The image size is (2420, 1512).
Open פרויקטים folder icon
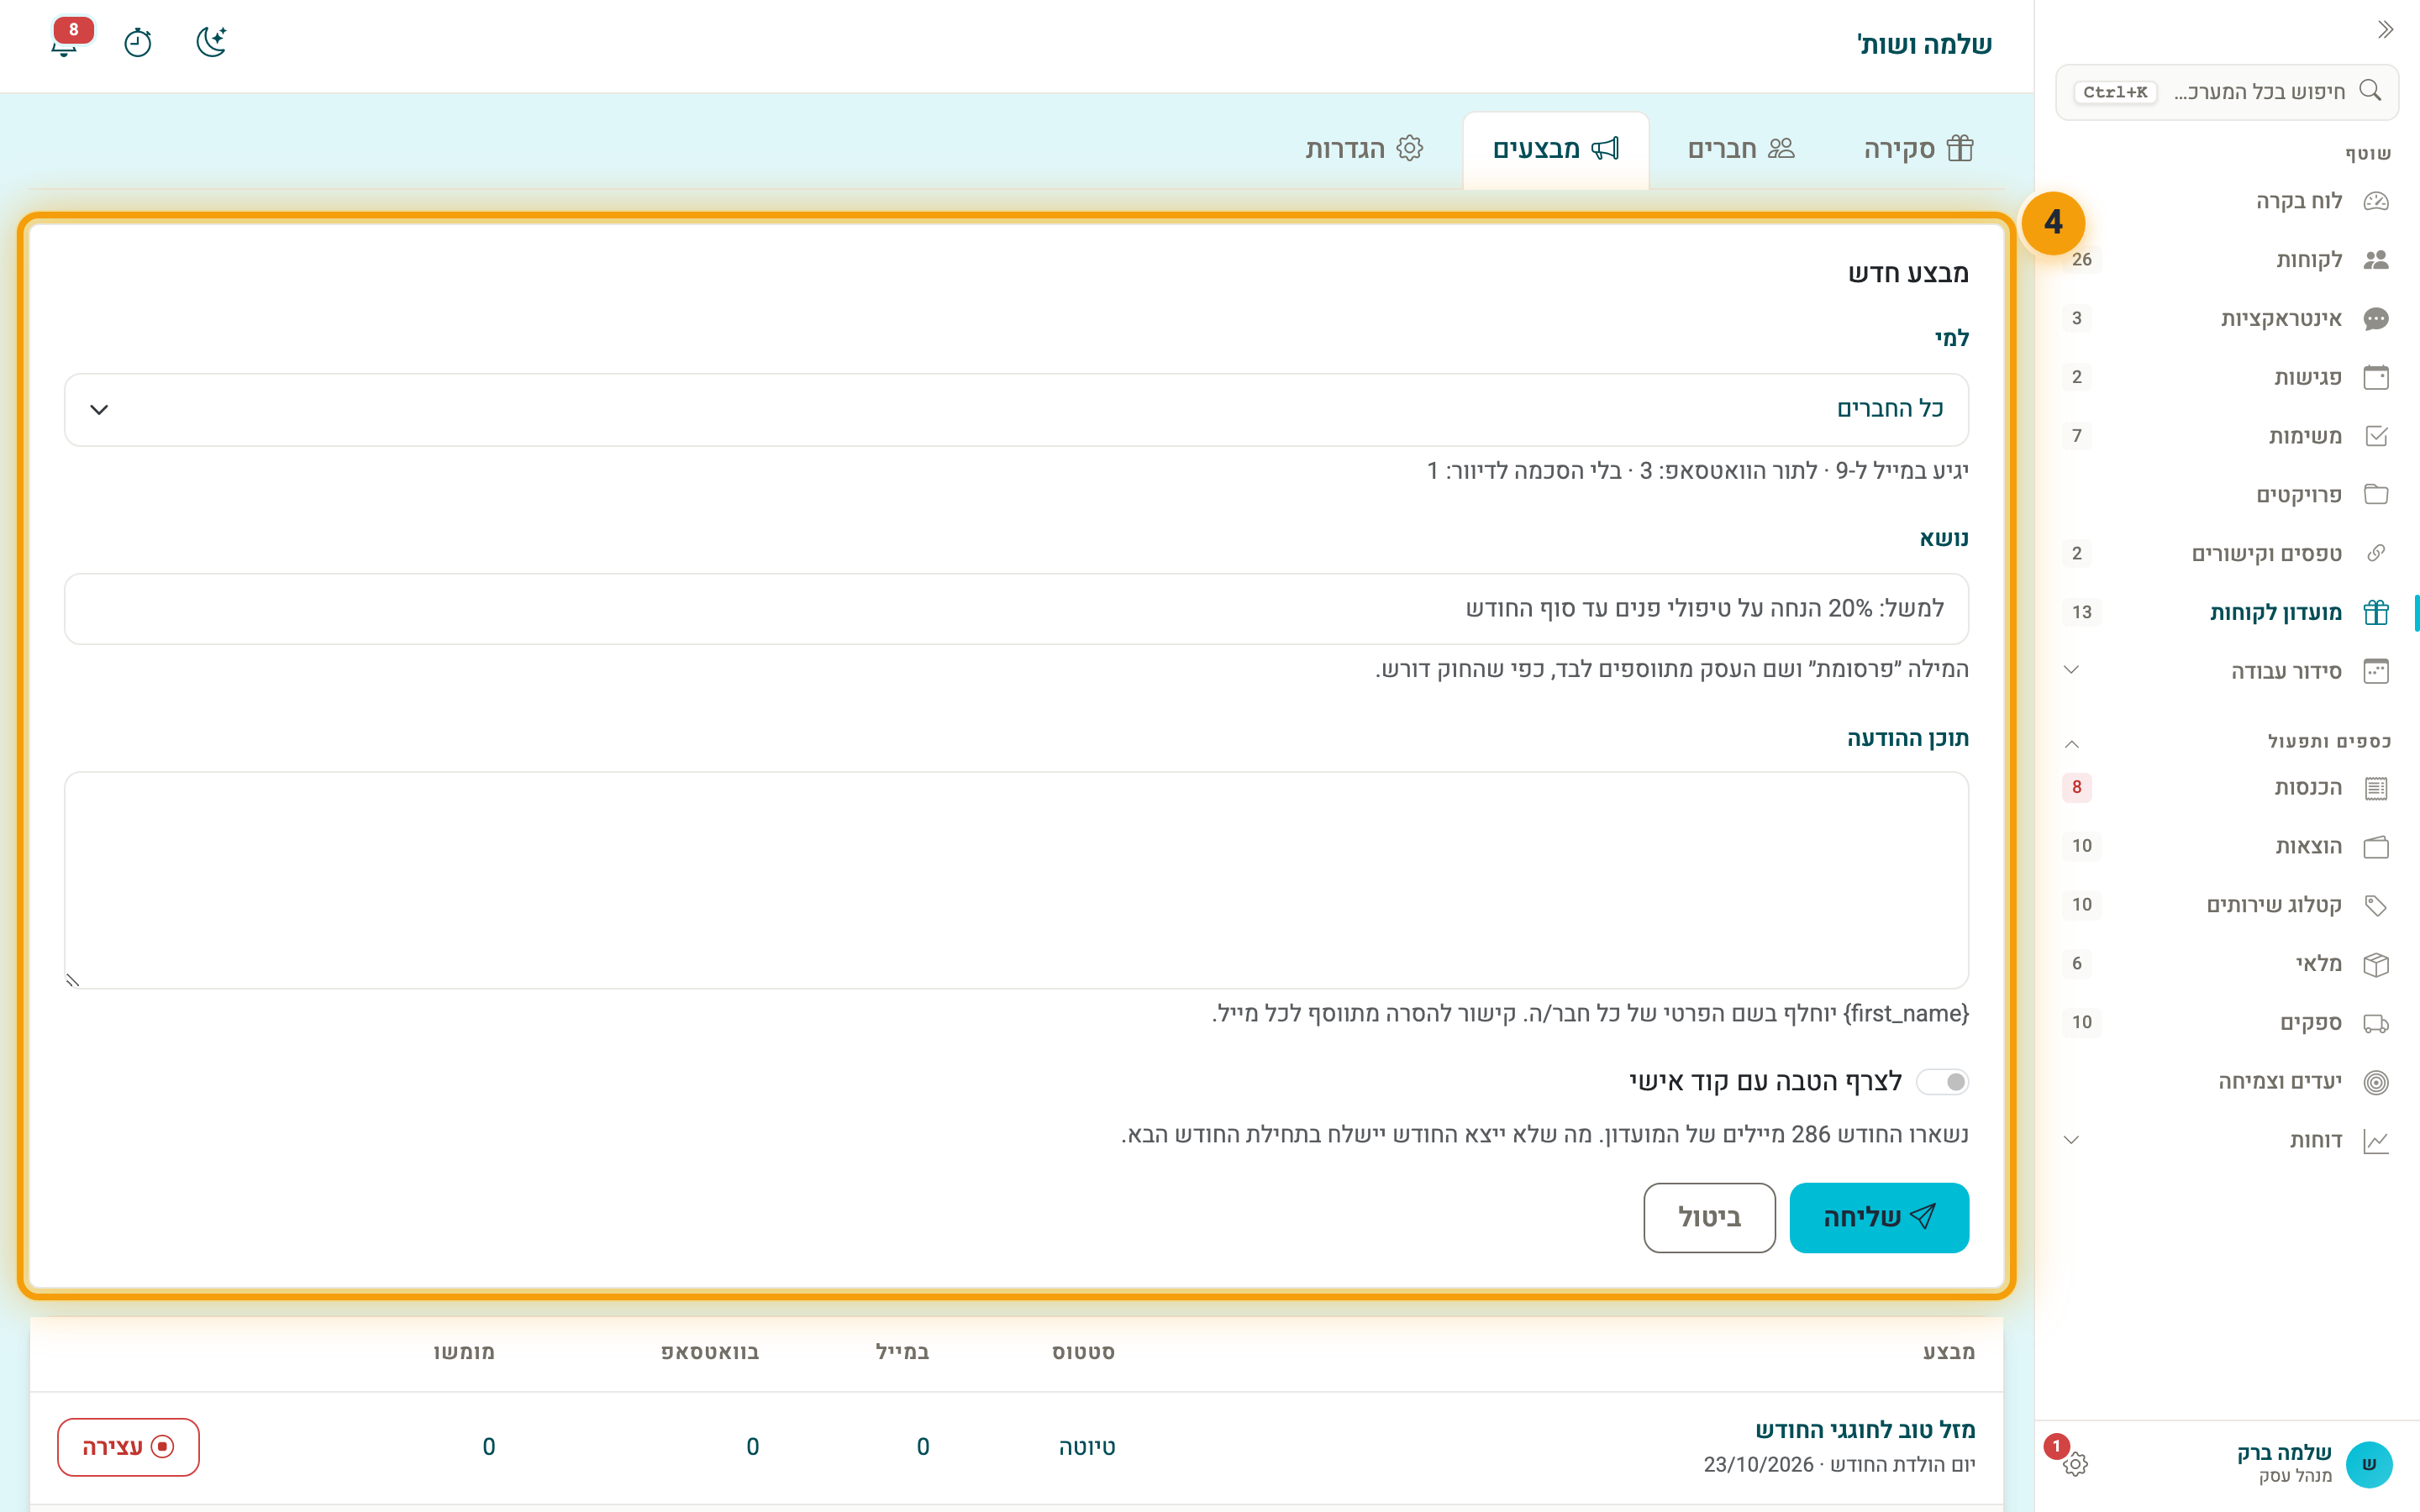pos(2376,495)
